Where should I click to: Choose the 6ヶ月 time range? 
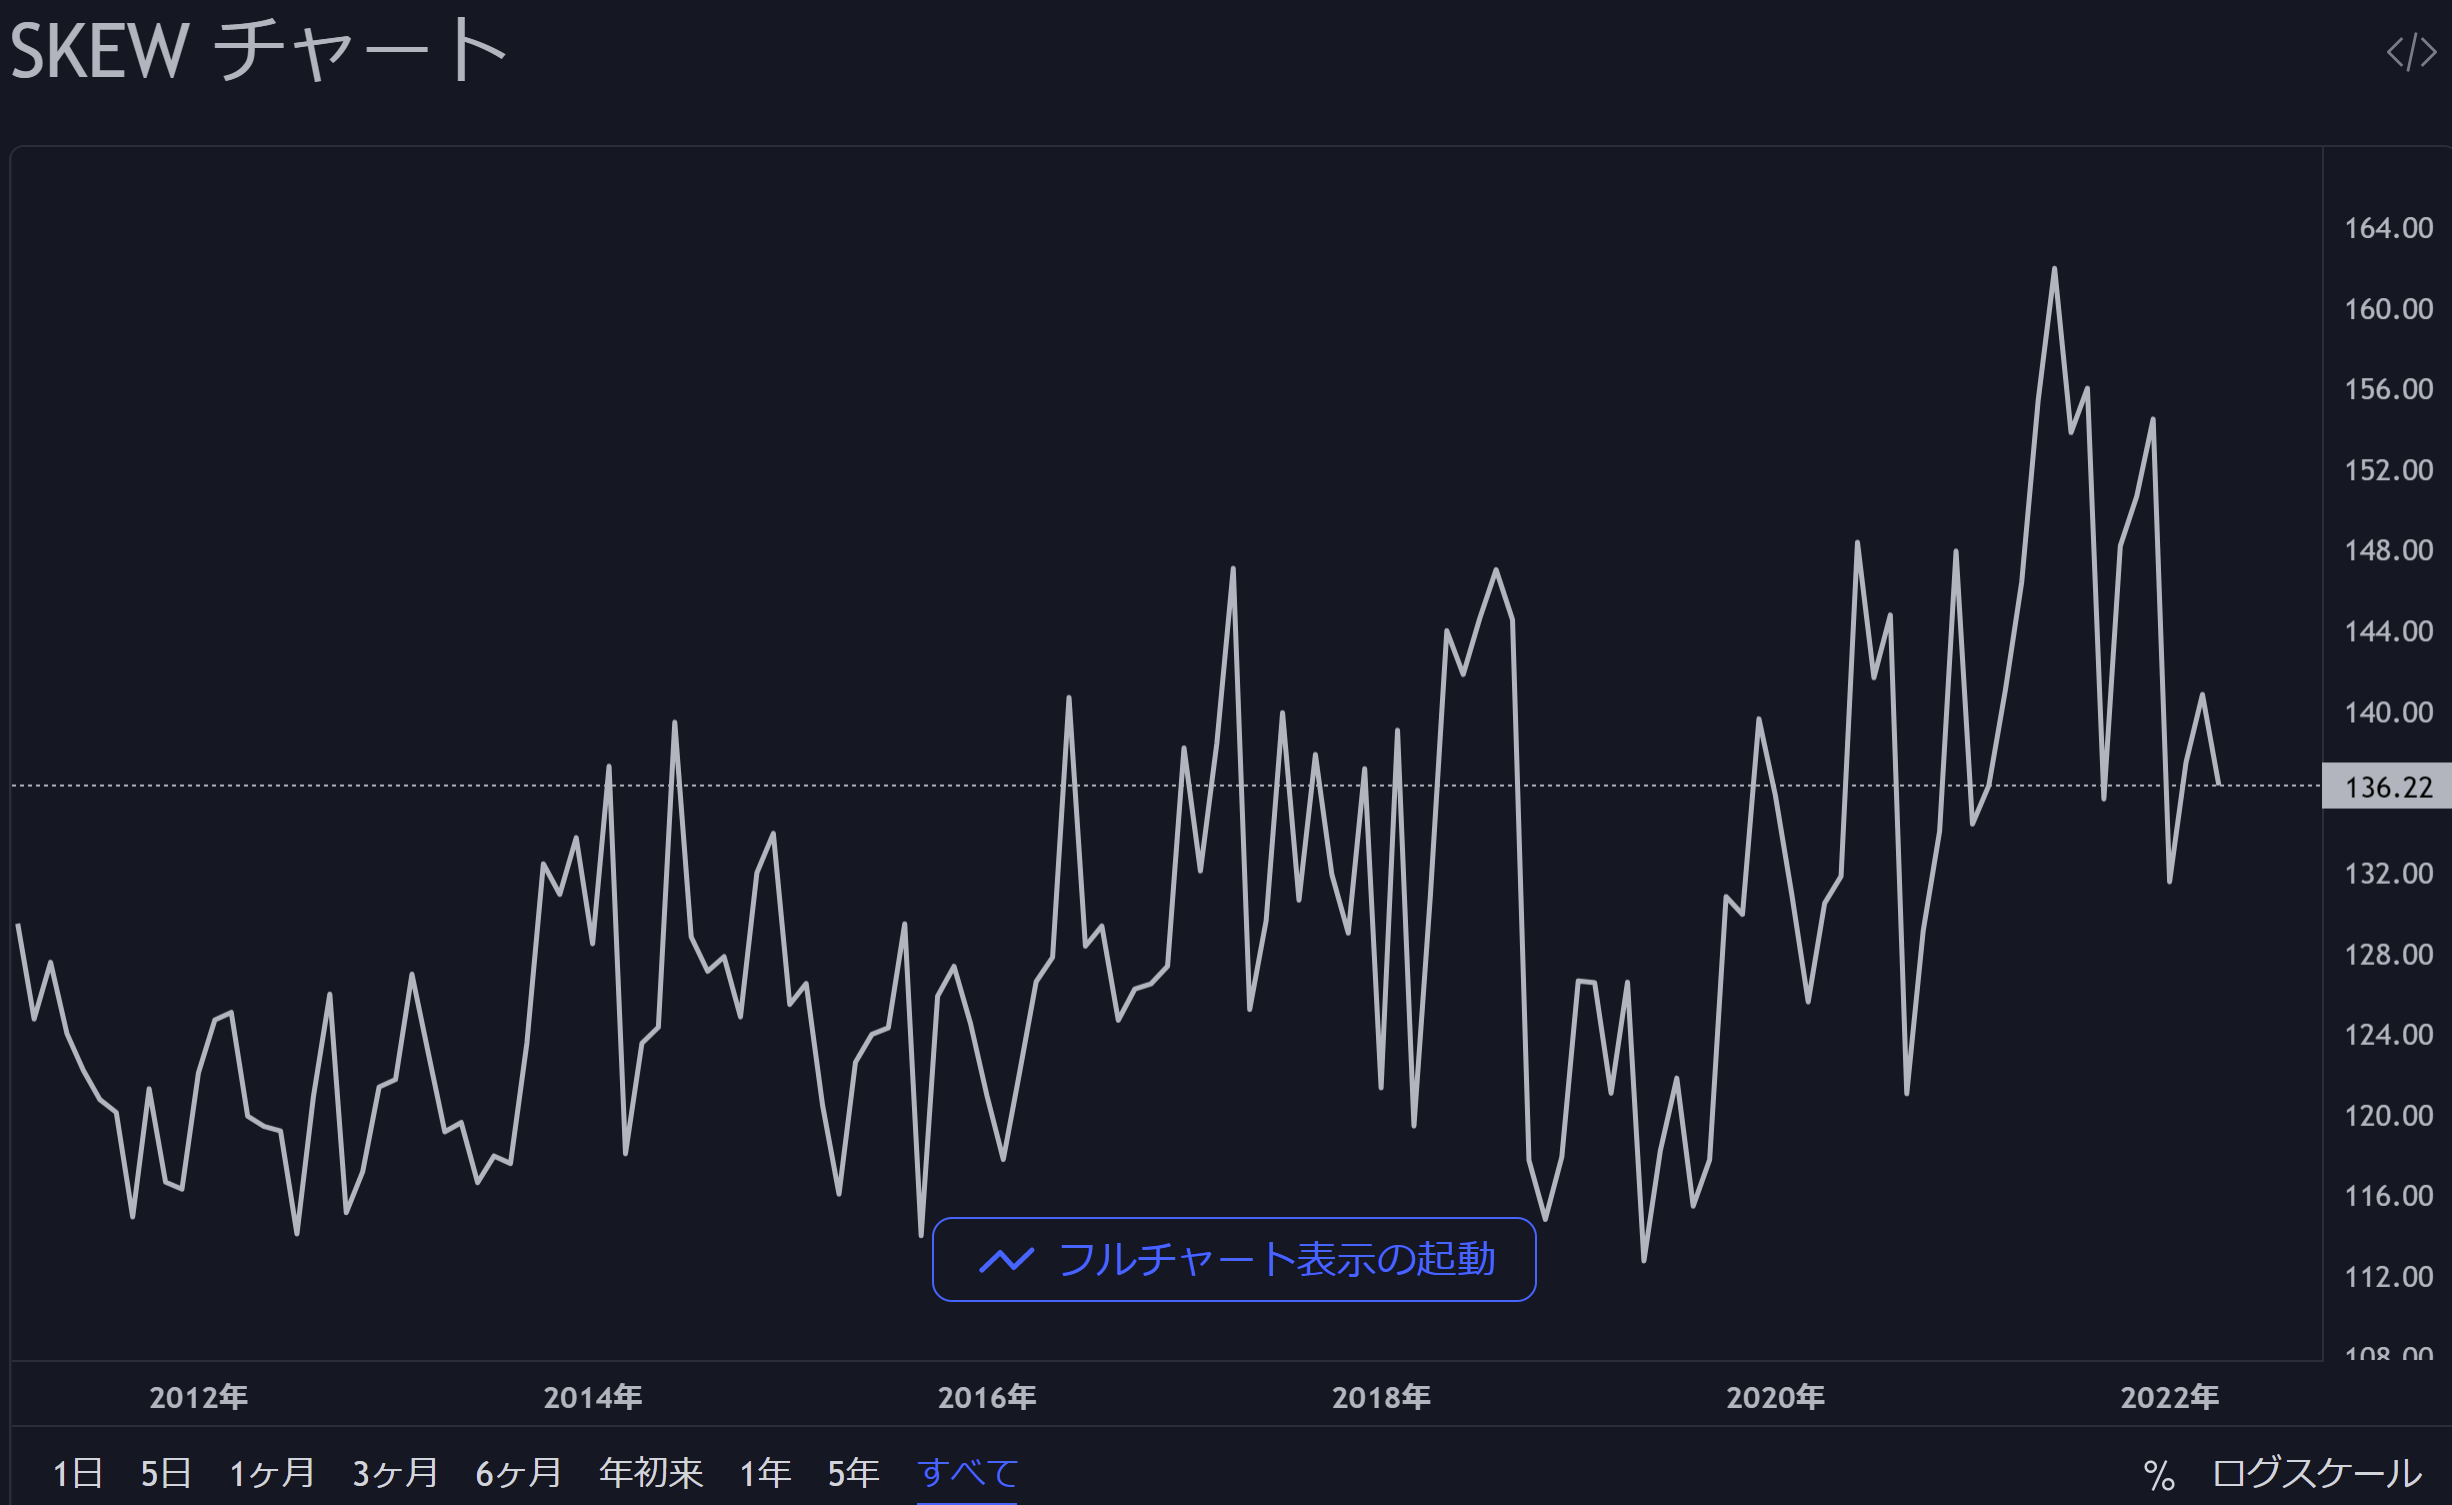518,1473
